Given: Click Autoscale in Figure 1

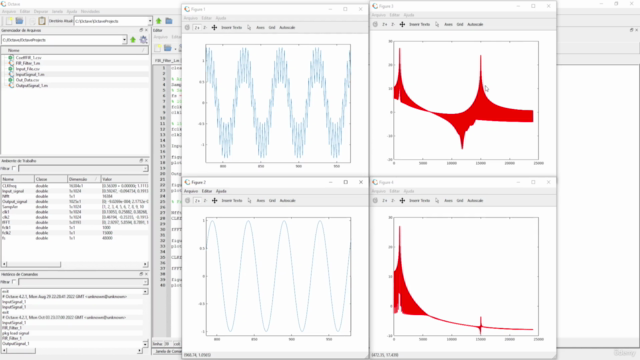Looking at the screenshot, I should pos(287,27).
